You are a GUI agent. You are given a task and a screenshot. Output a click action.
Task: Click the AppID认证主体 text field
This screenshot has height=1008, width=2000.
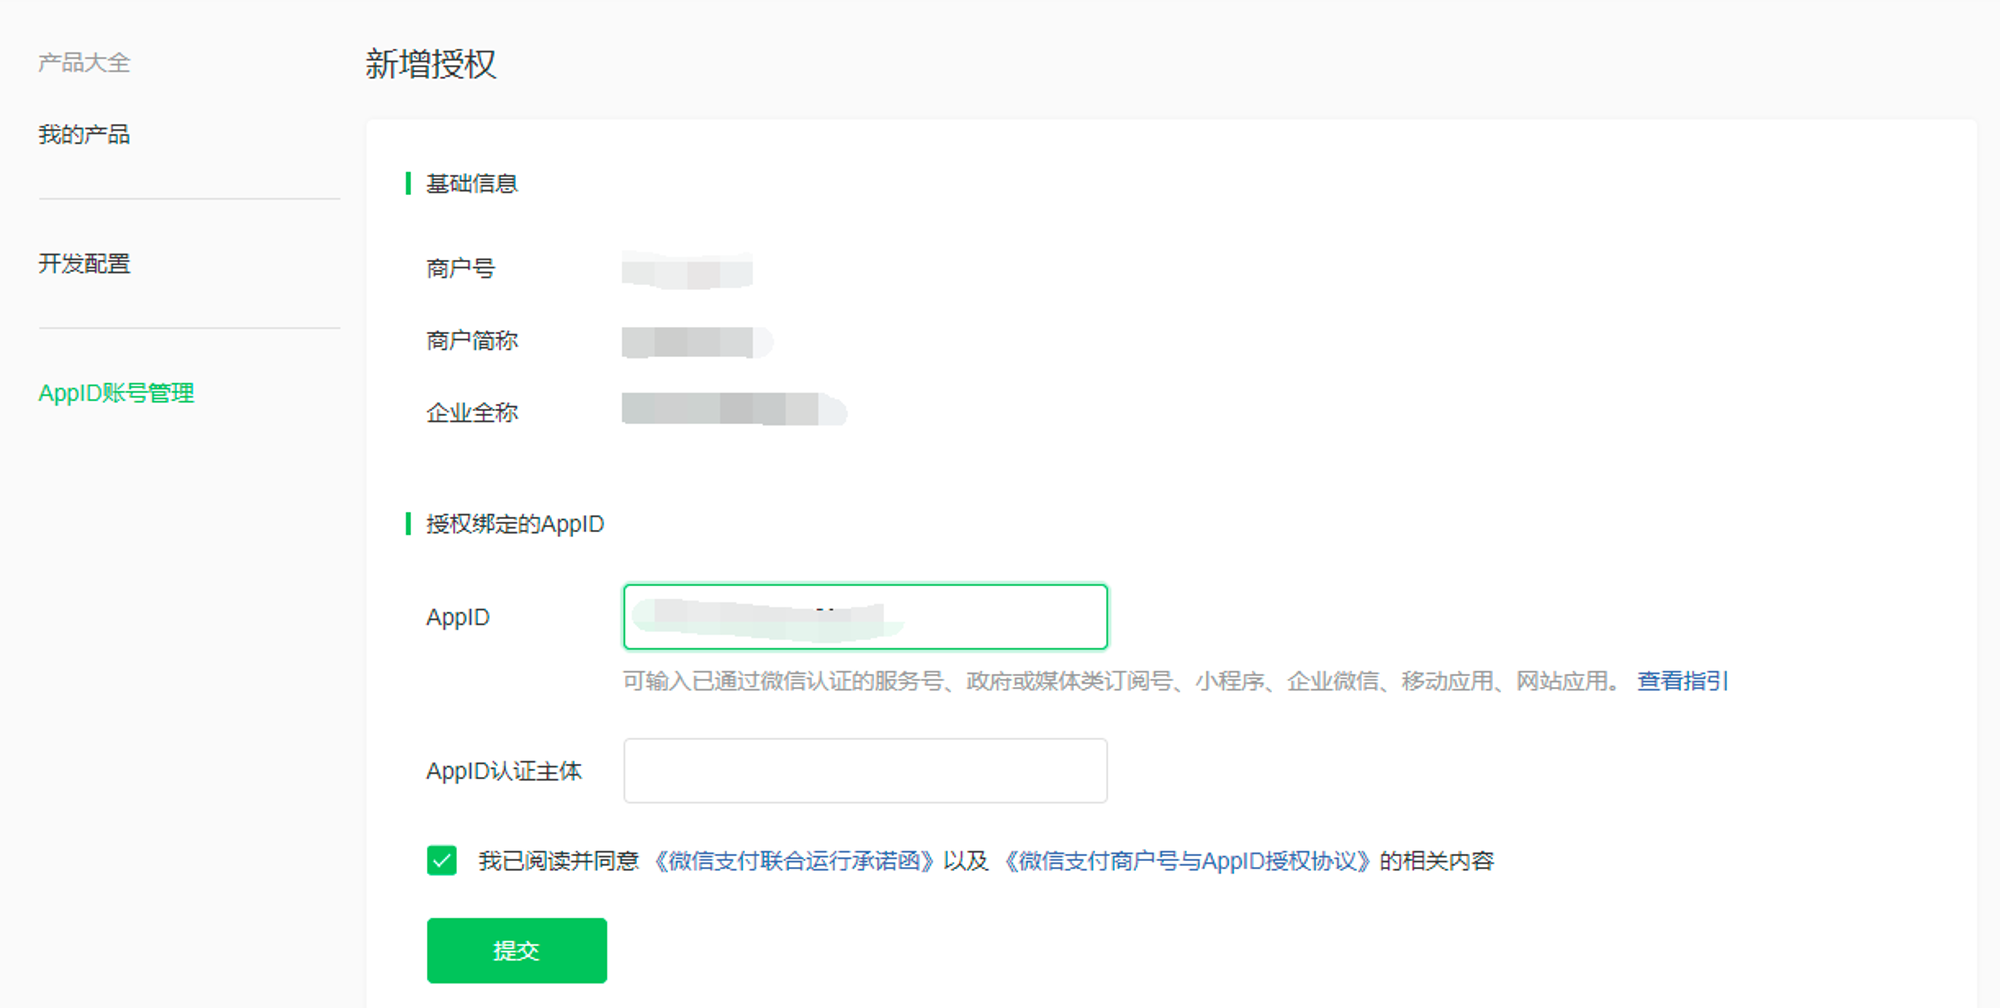pyautogui.click(x=865, y=771)
